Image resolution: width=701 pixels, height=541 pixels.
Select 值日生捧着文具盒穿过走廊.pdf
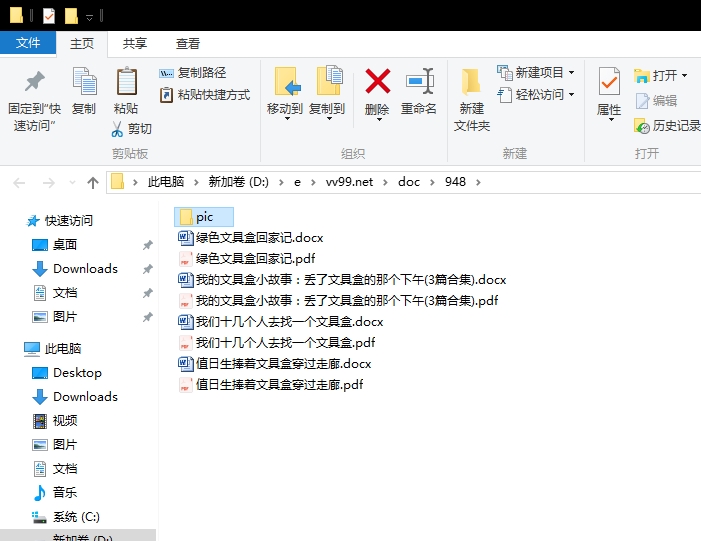point(270,385)
